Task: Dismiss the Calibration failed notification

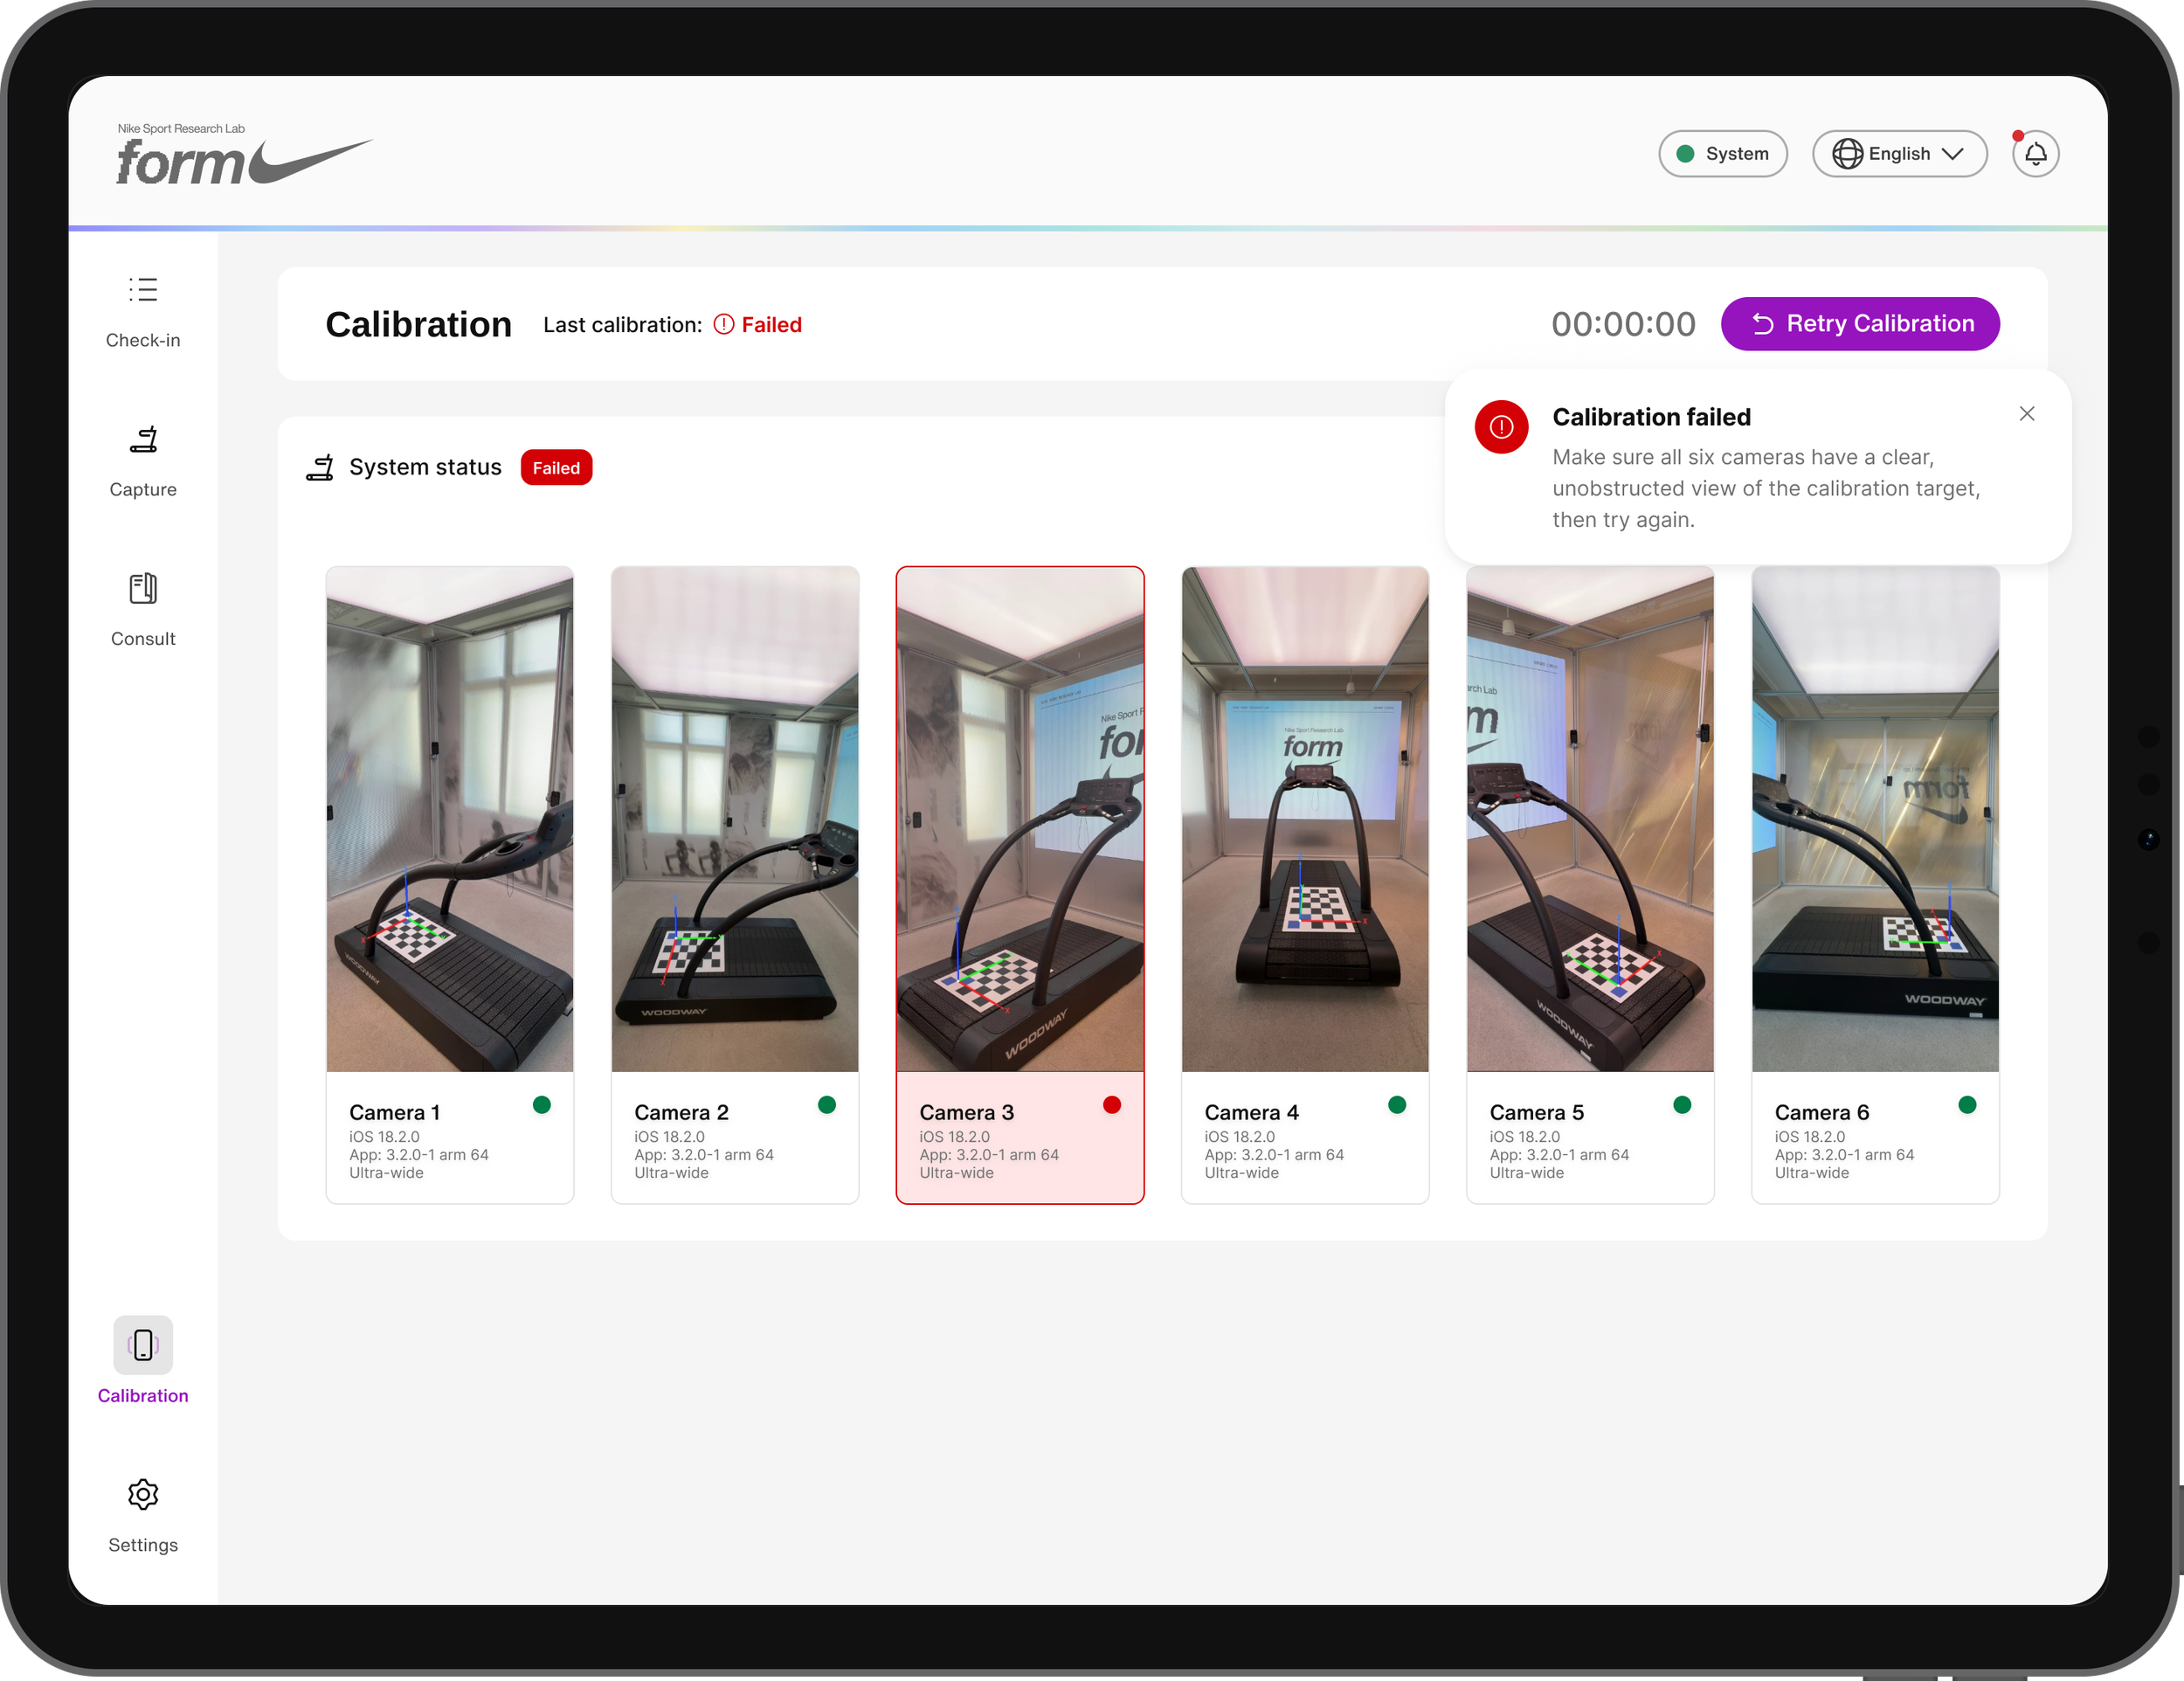Action: 2027,414
